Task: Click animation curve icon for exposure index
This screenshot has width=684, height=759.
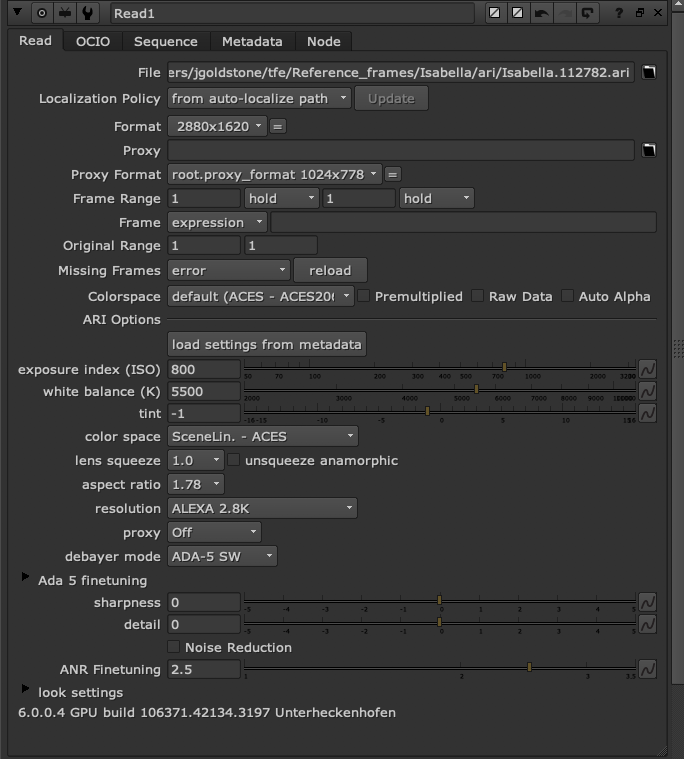Action: [647, 369]
